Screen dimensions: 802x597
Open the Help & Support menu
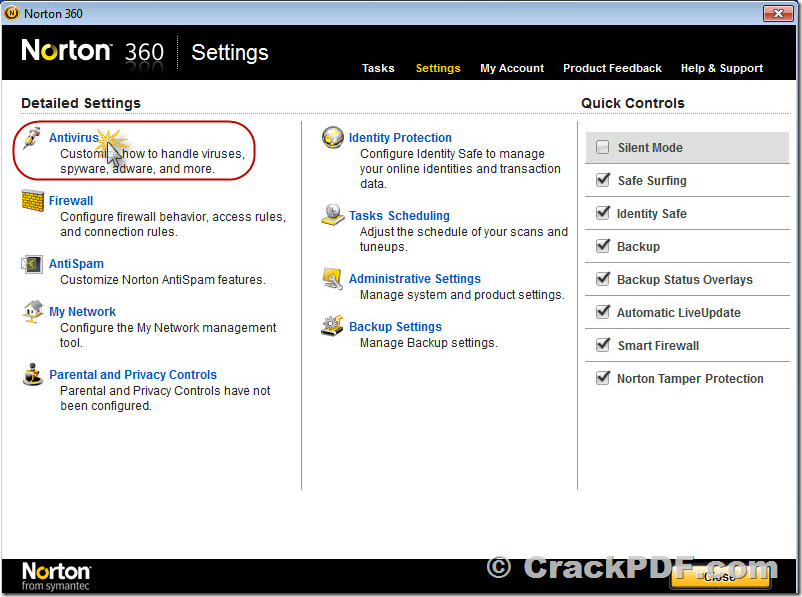722,68
